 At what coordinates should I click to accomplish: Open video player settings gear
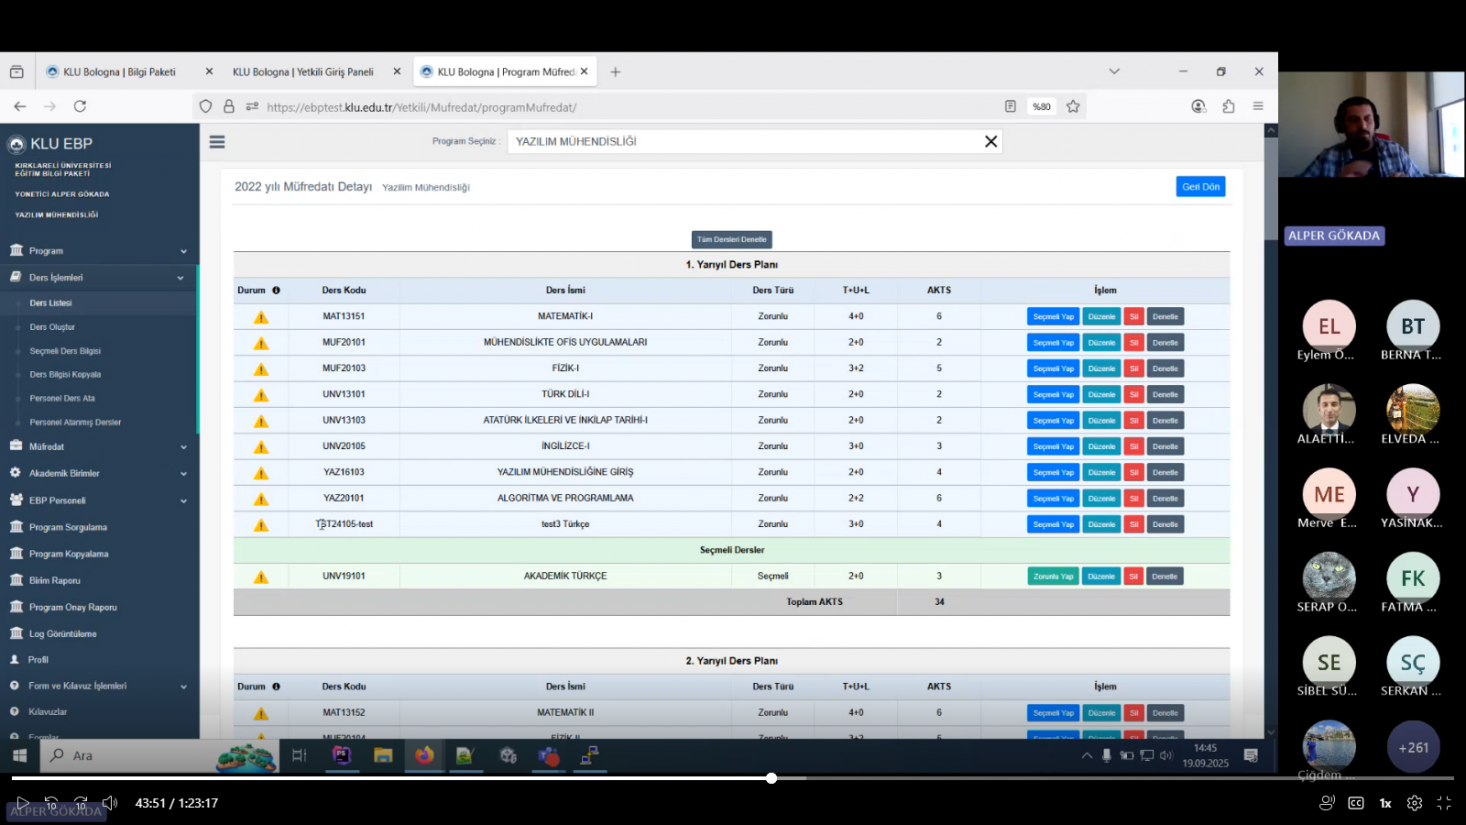[x=1414, y=803]
